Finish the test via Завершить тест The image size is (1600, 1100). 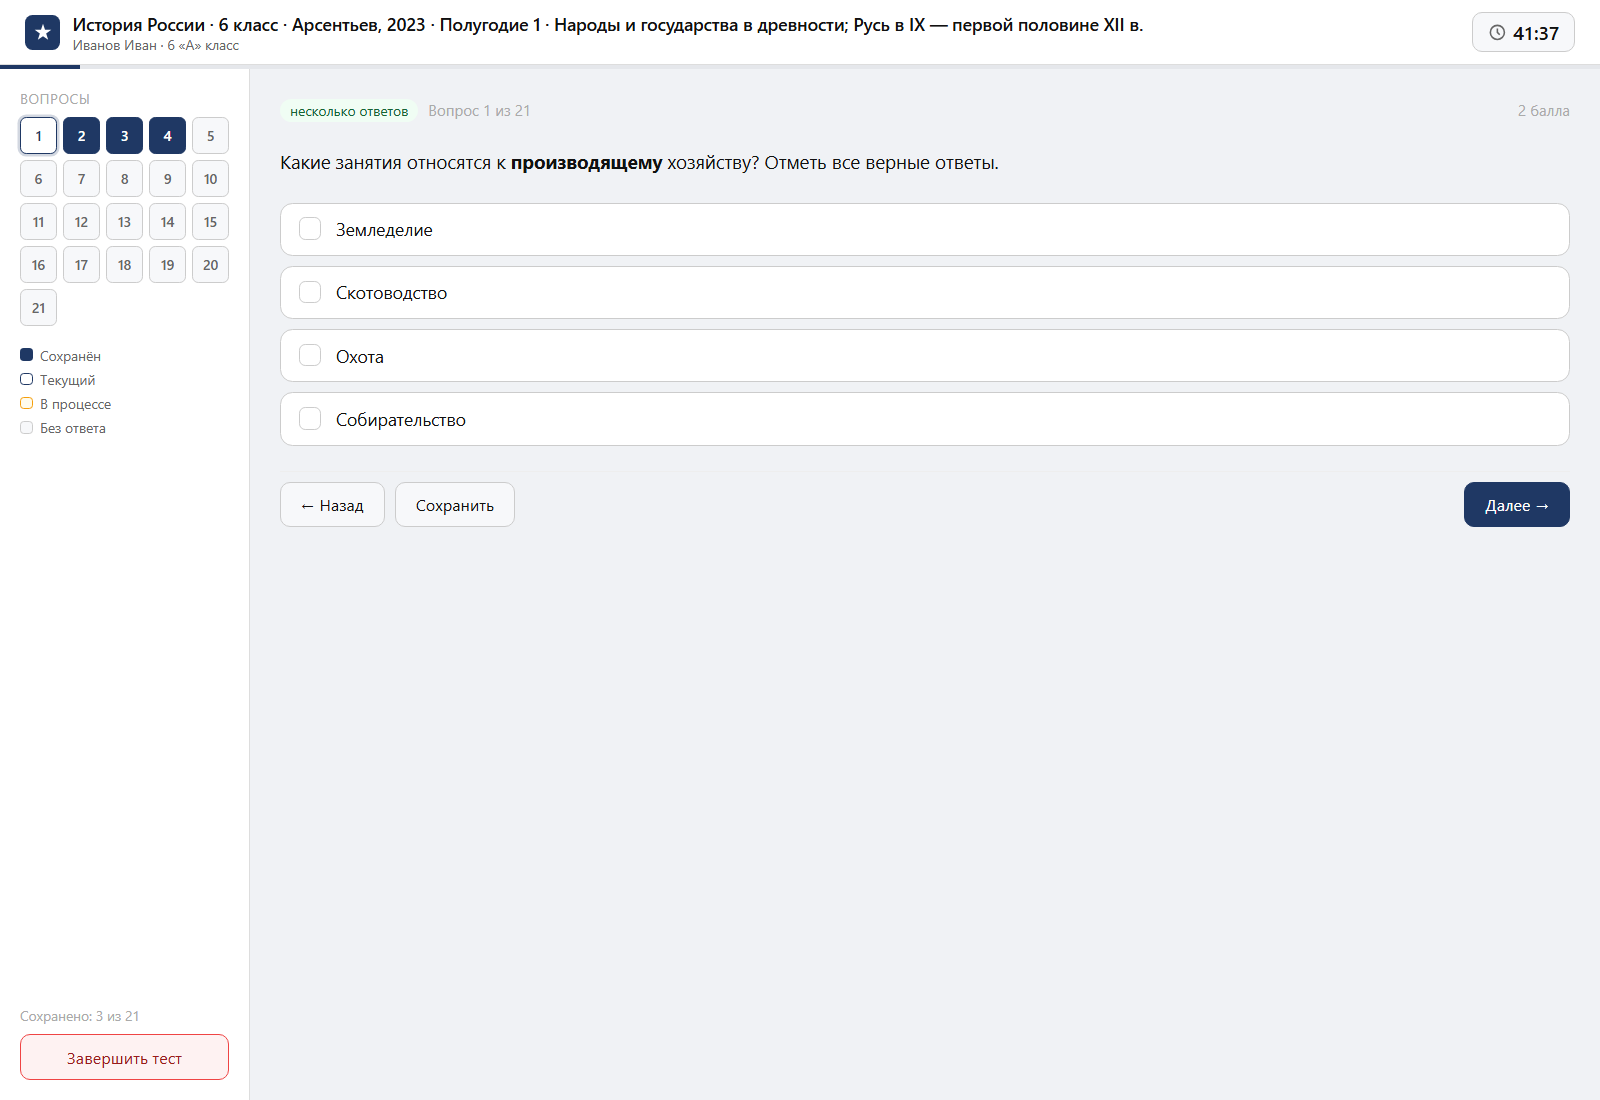pos(124,1057)
